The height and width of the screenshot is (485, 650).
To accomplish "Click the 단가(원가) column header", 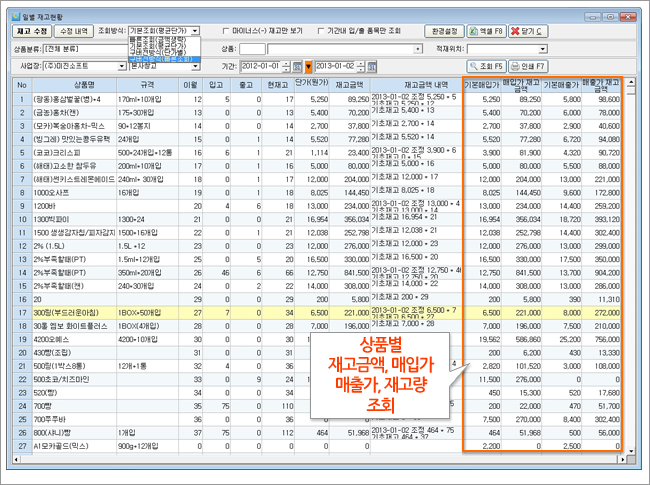I will tap(312, 83).
